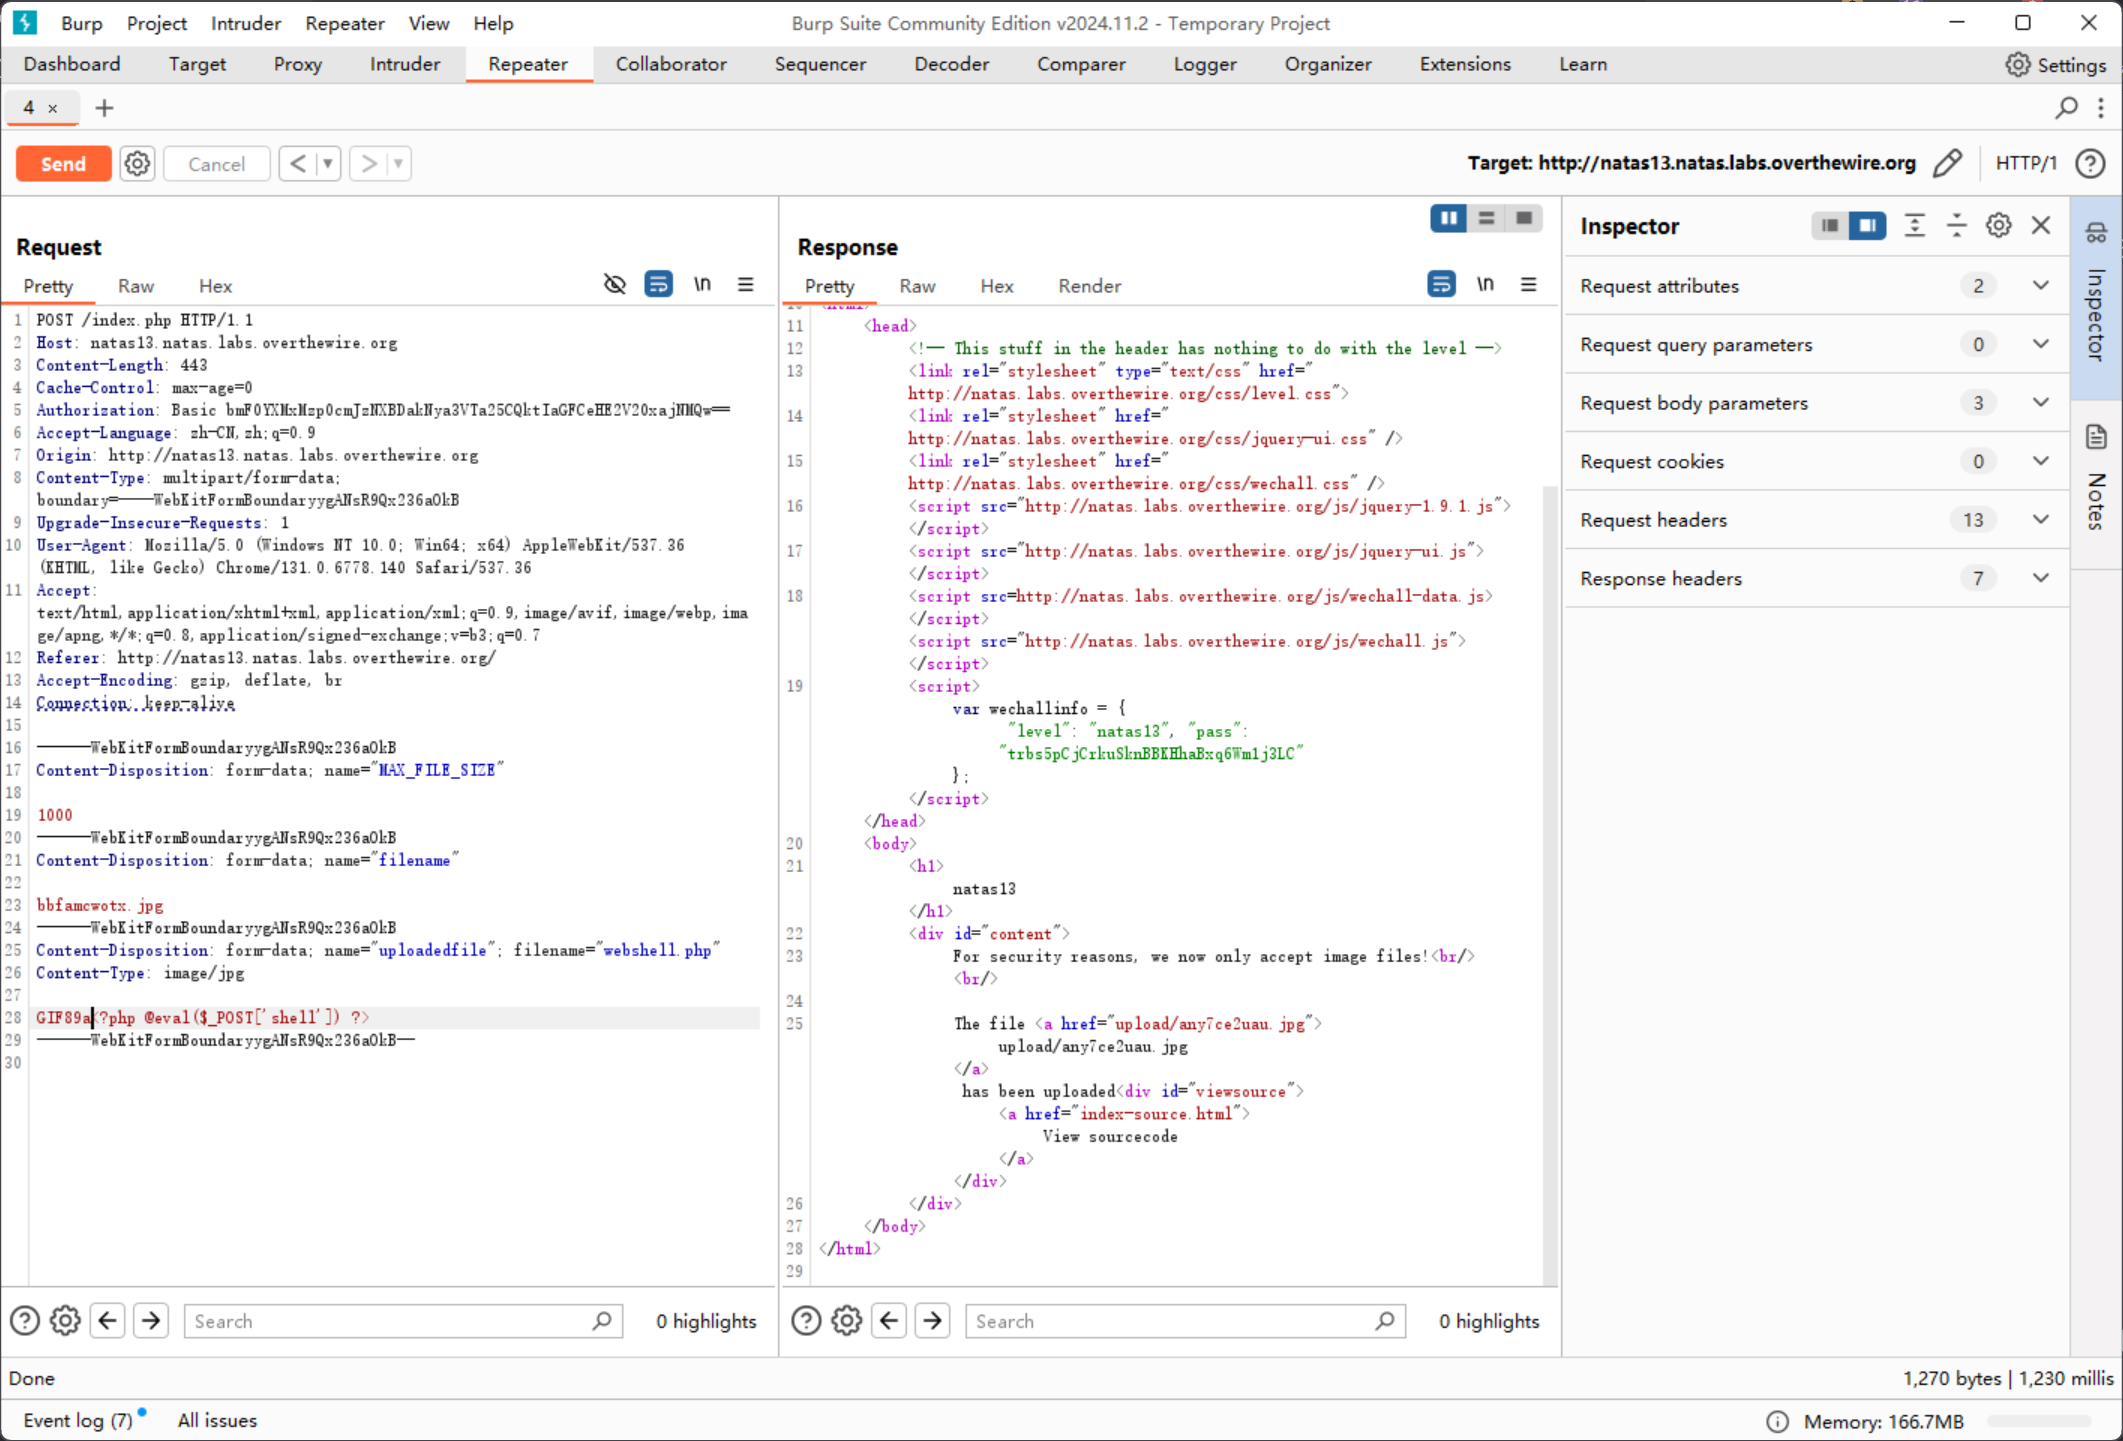The width and height of the screenshot is (2123, 1441).
Task: Go to next match in Response search
Action: tap(933, 1321)
